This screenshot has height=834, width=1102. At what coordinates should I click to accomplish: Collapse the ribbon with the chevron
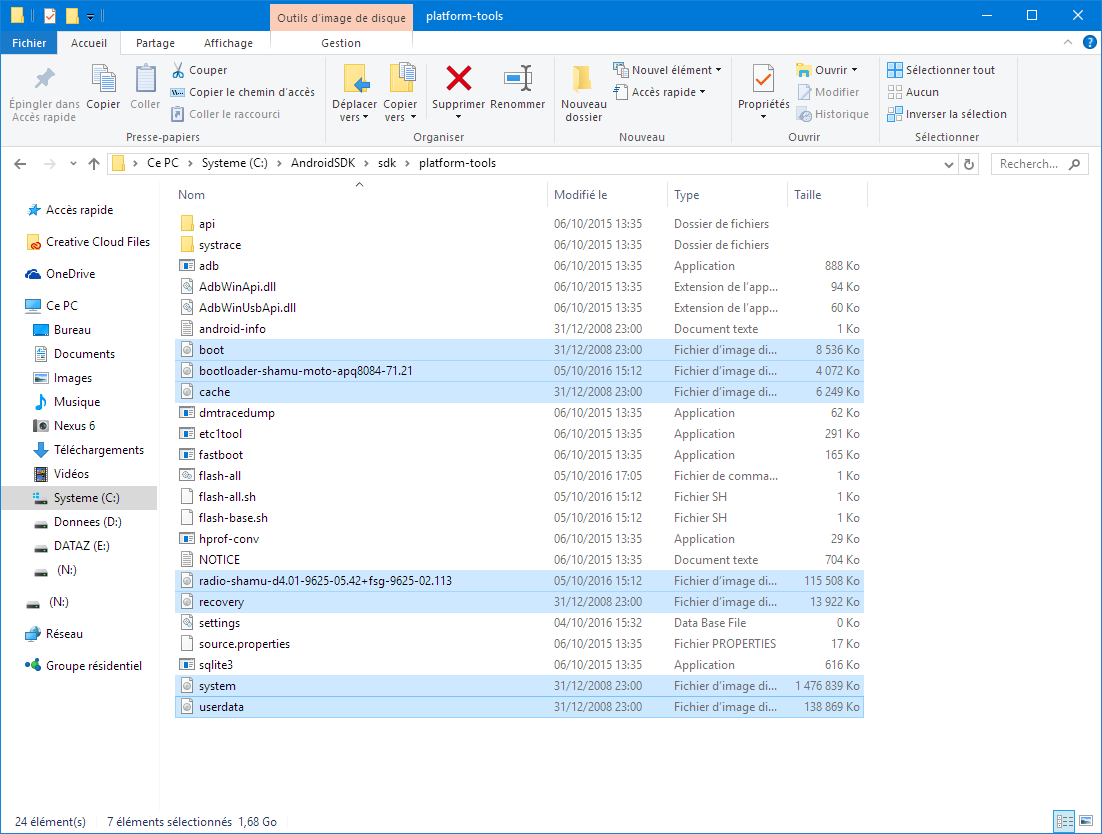tap(1068, 43)
